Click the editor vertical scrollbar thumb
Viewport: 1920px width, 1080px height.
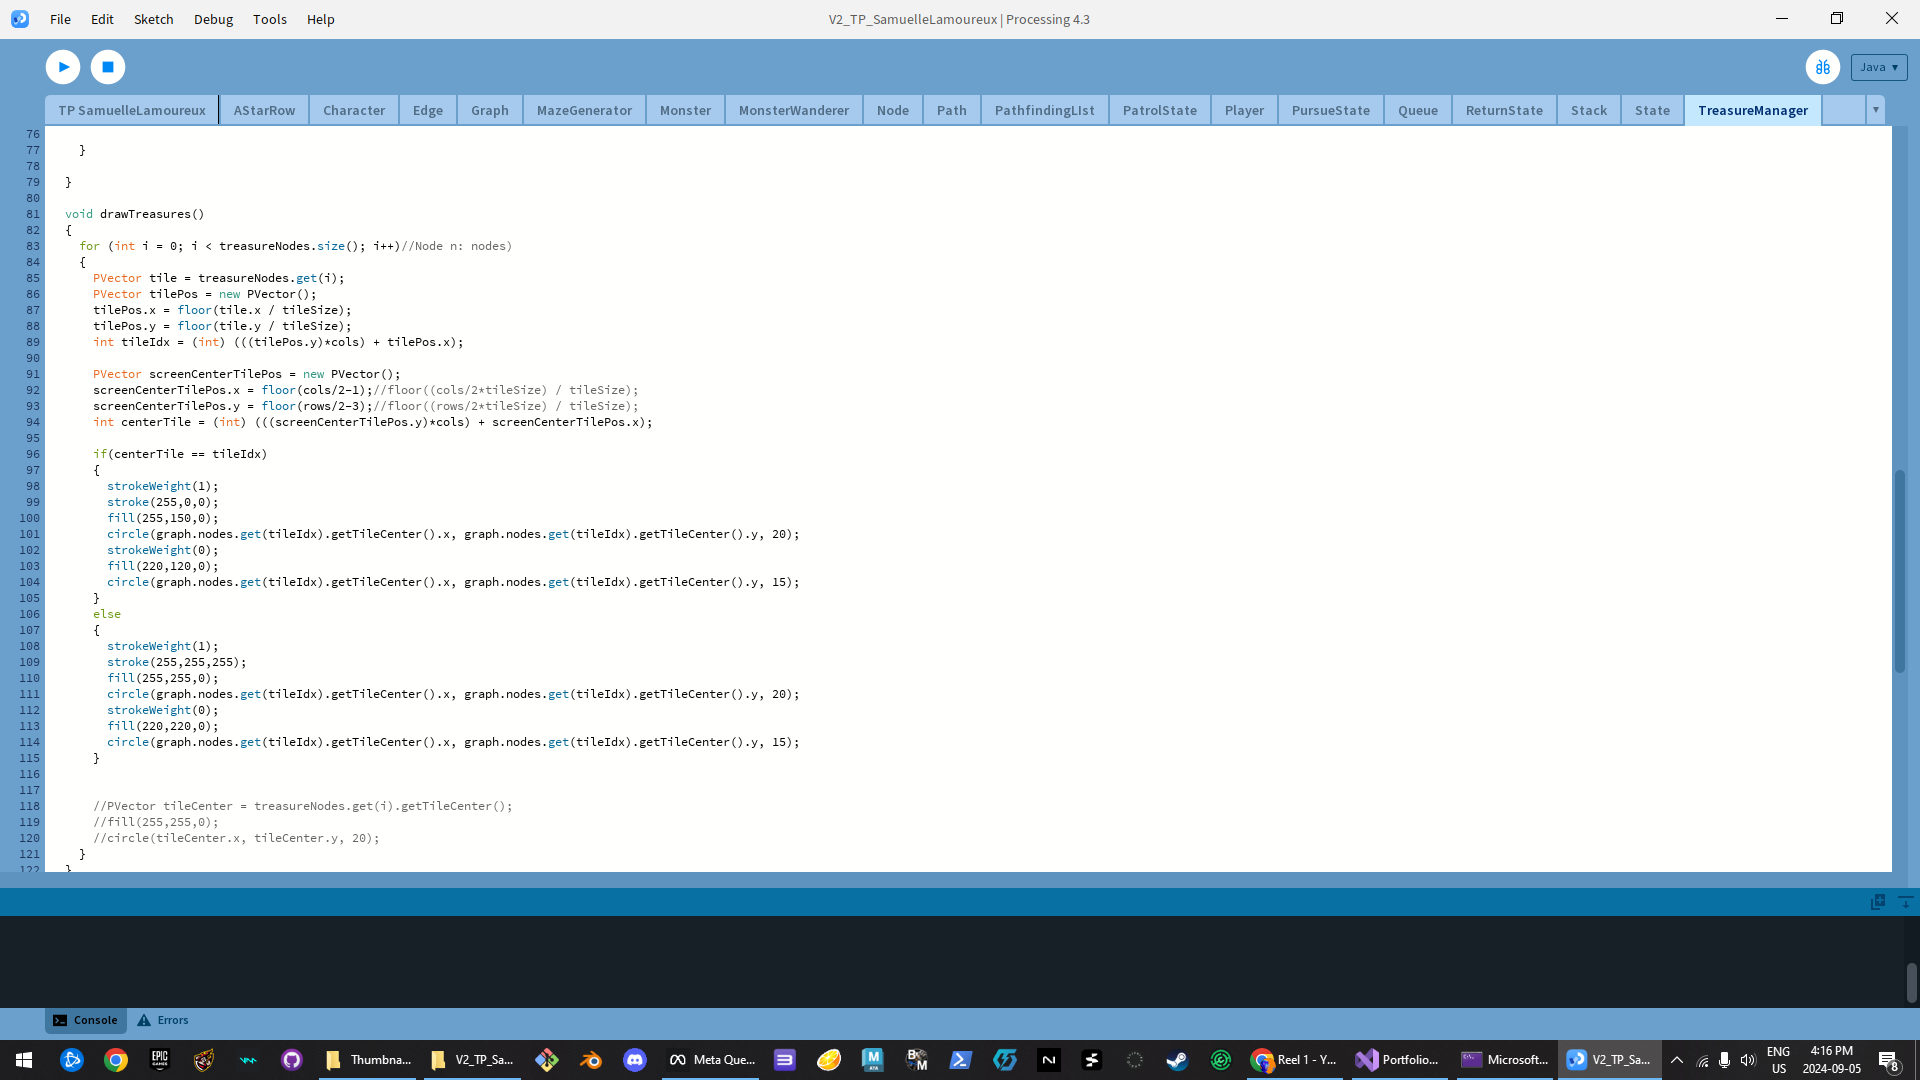pyautogui.click(x=1899, y=570)
